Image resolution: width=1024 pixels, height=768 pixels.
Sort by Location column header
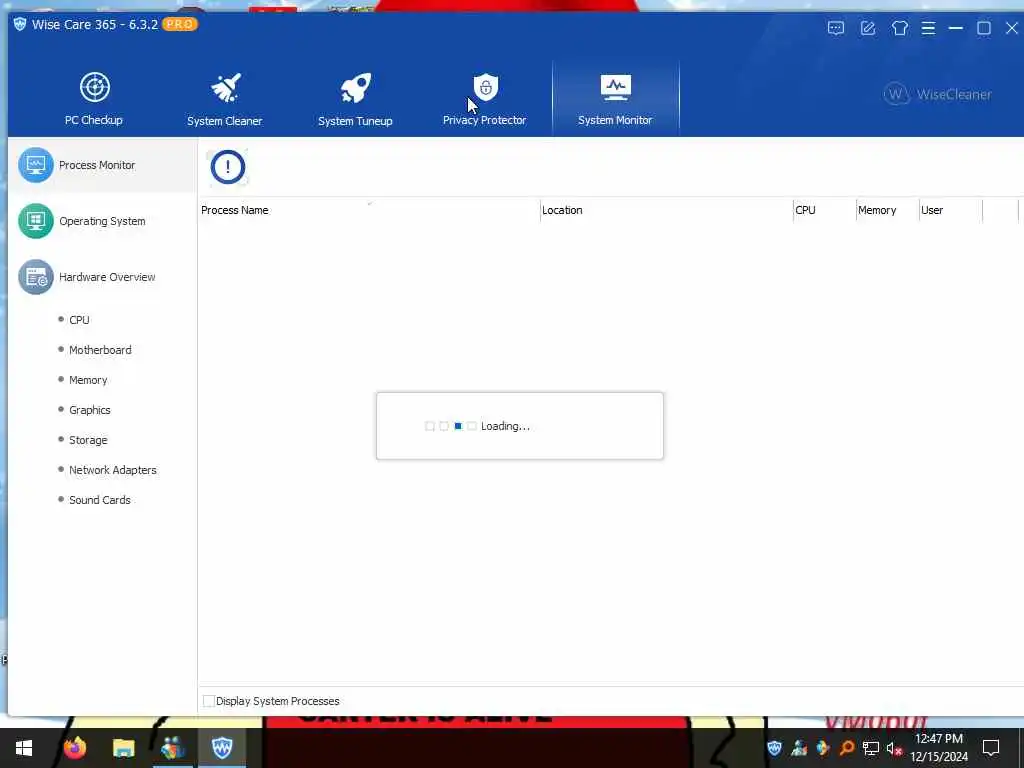667,210
